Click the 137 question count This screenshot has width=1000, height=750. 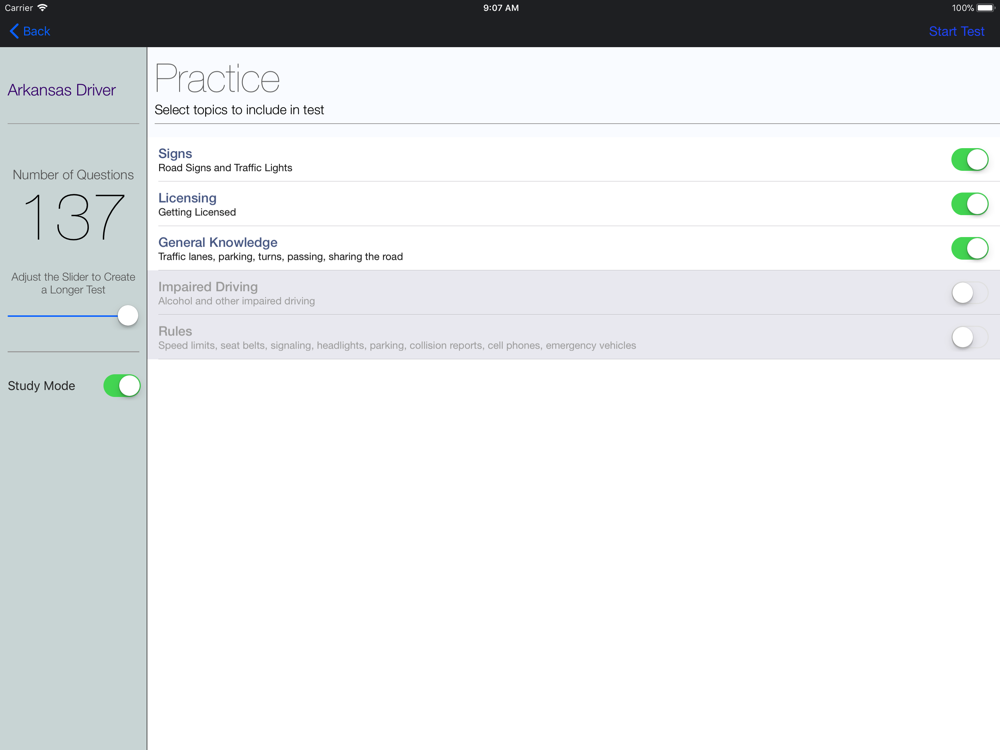73,217
